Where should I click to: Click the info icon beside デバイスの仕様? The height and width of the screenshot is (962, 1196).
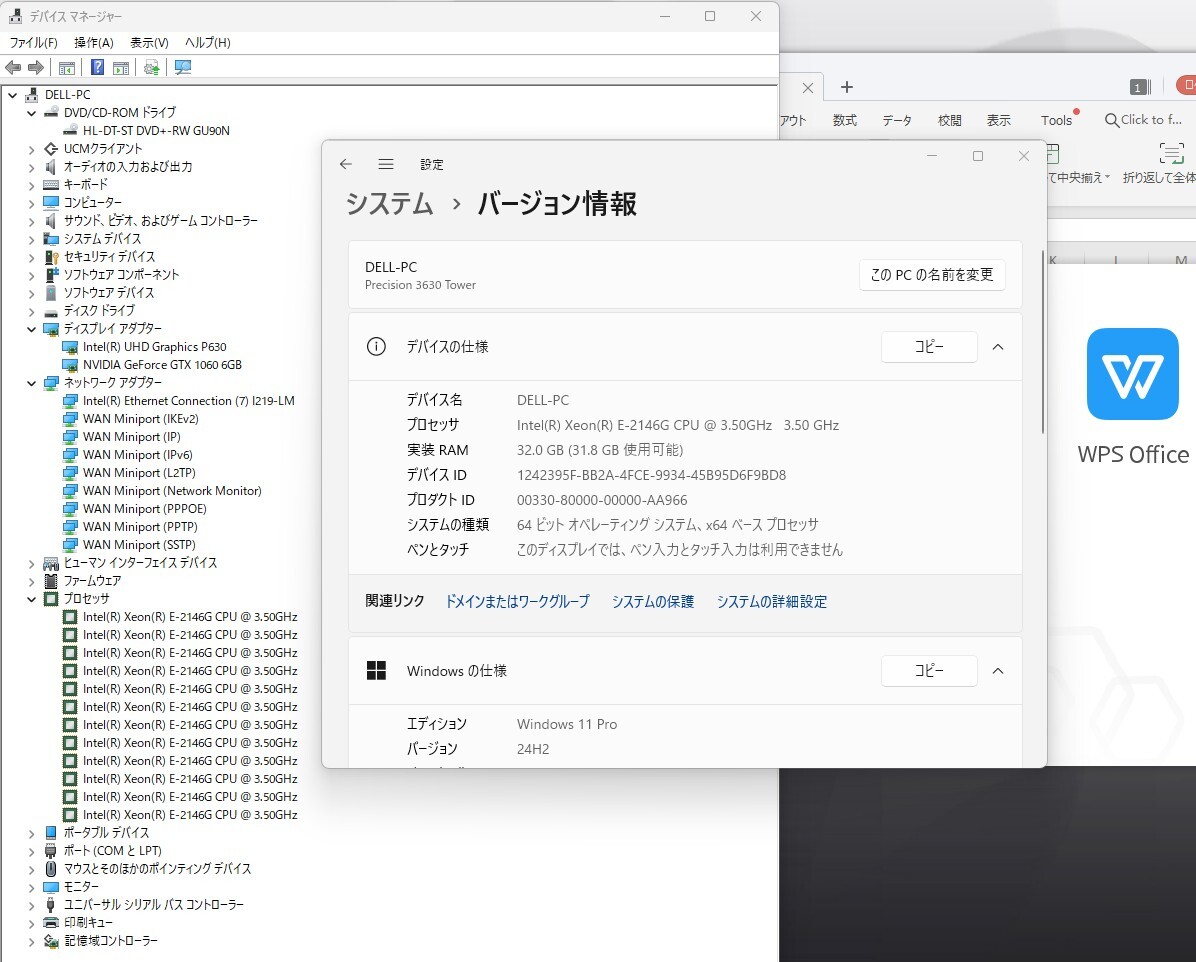coord(376,346)
